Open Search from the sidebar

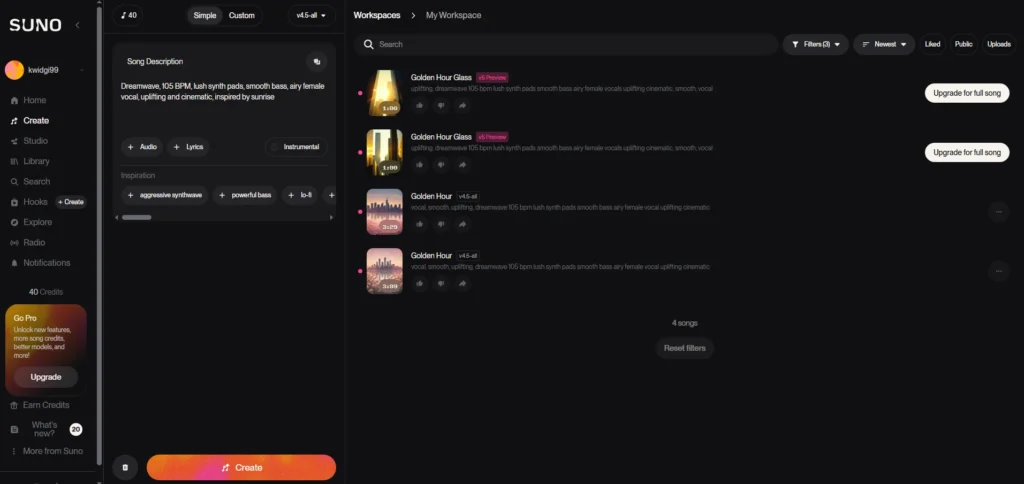click(x=31, y=181)
